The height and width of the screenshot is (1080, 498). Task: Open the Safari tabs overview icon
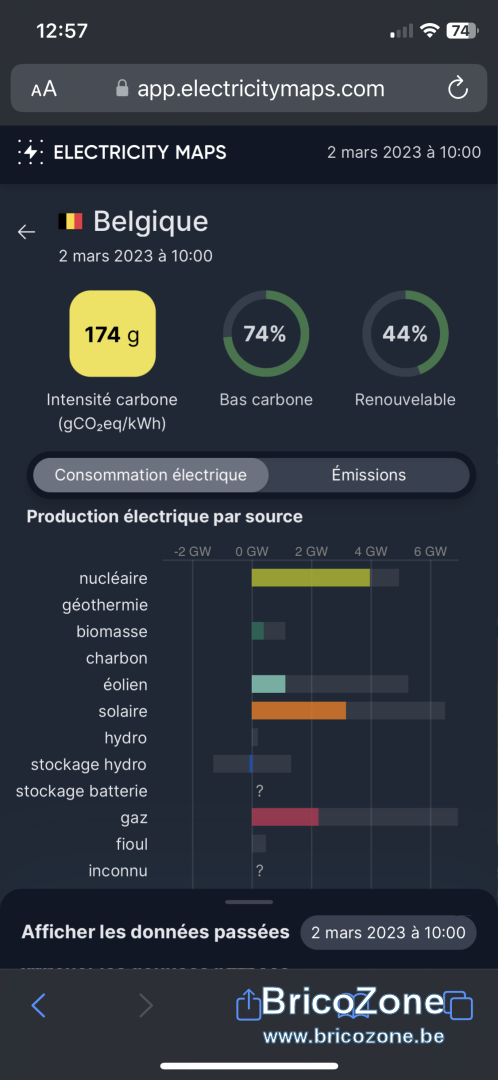[x=458, y=1006]
